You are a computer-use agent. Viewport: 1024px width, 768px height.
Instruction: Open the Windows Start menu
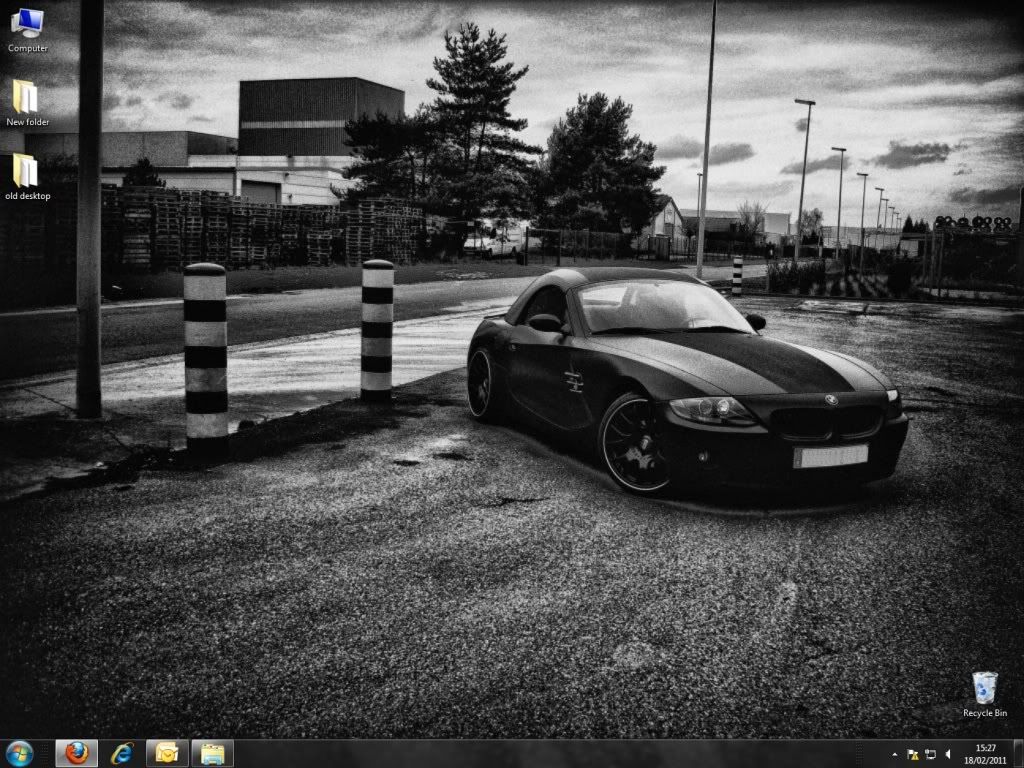[20, 754]
